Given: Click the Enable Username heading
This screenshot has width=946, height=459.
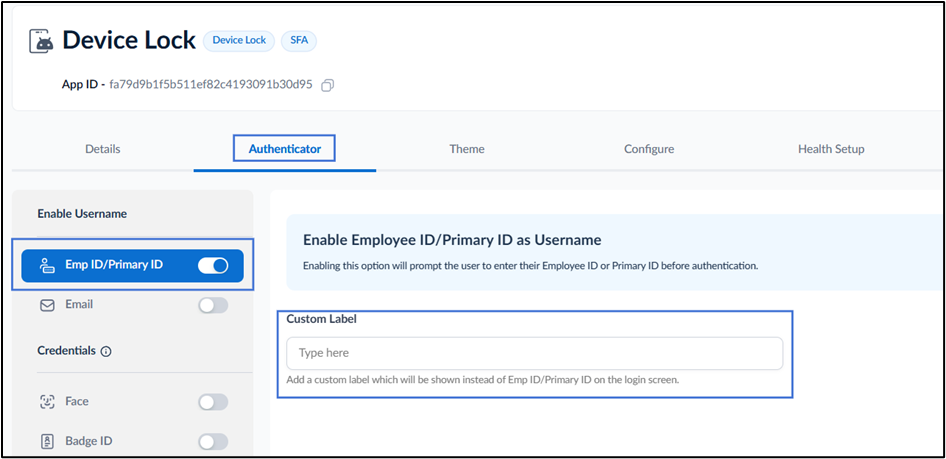Looking at the screenshot, I should coord(82,214).
